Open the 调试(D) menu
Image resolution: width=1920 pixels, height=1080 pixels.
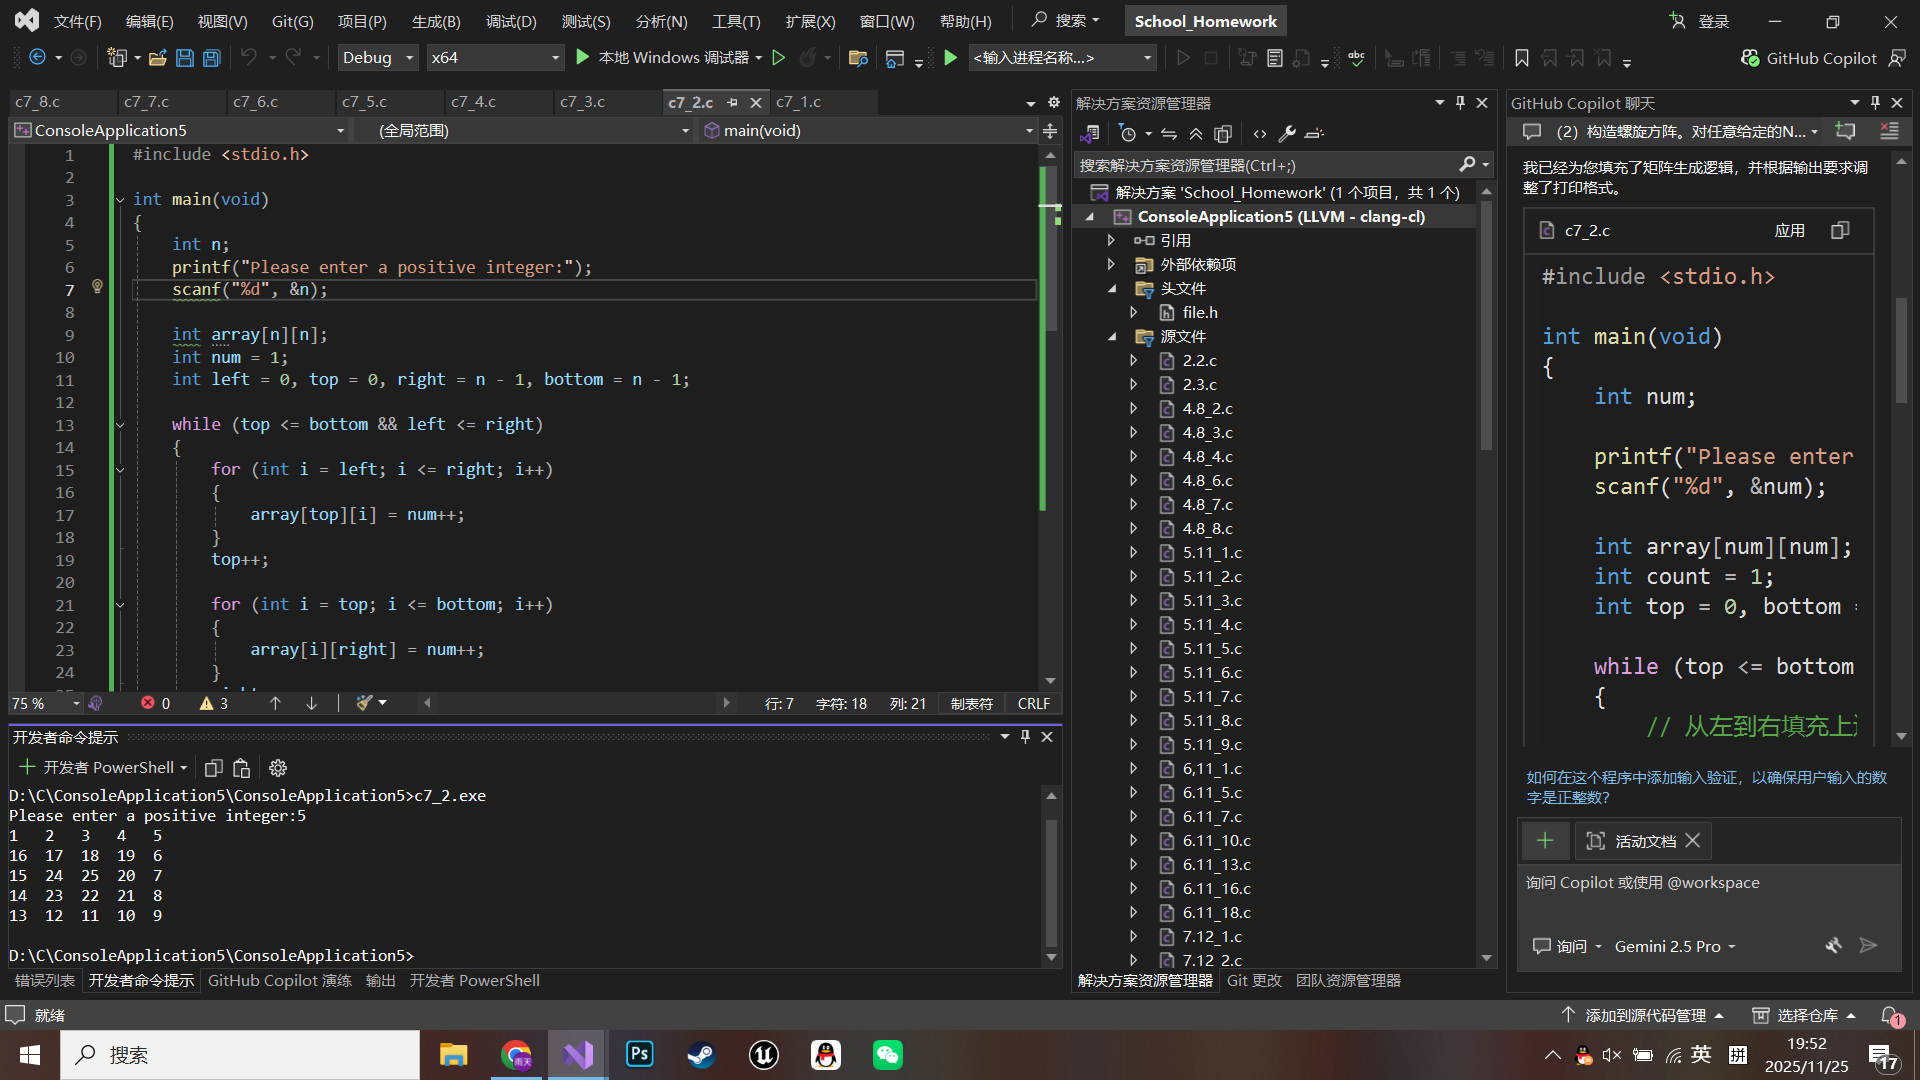pos(510,21)
